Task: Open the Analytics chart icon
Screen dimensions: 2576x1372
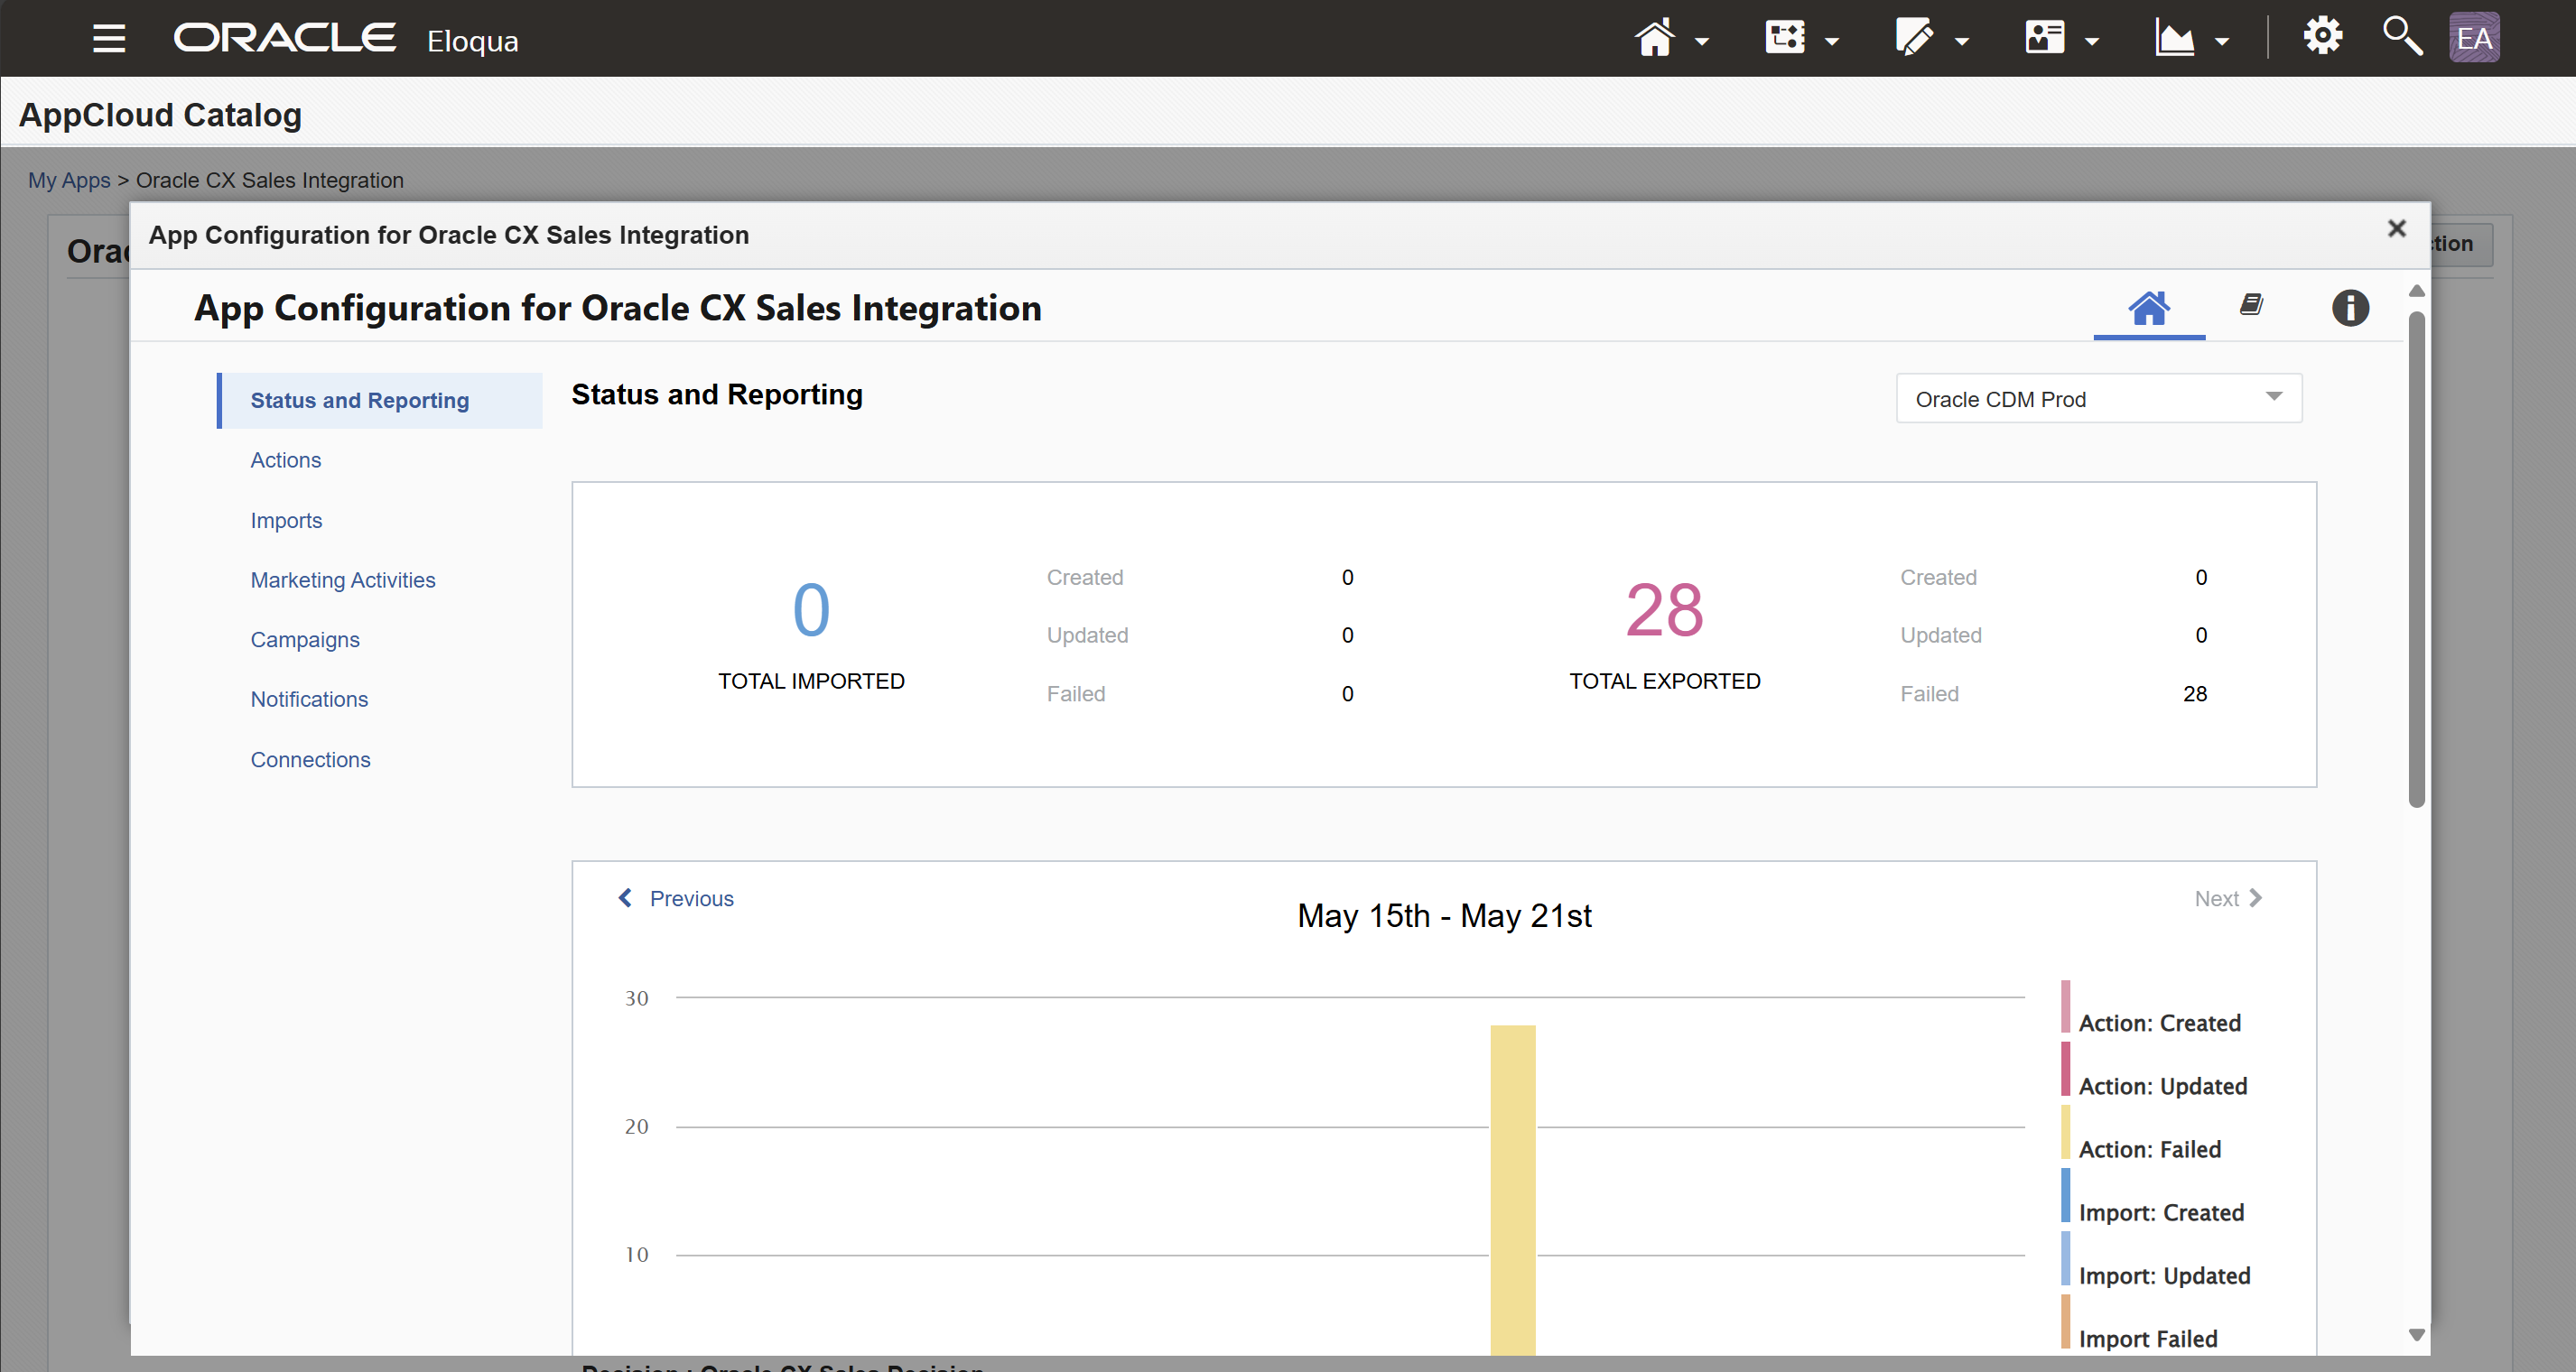Action: tap(2174, 38)
